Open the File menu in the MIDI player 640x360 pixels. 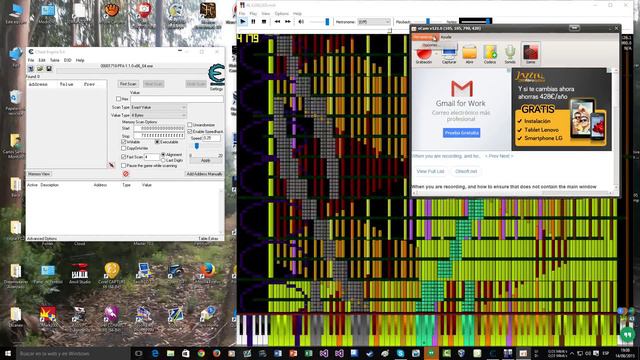242,13
